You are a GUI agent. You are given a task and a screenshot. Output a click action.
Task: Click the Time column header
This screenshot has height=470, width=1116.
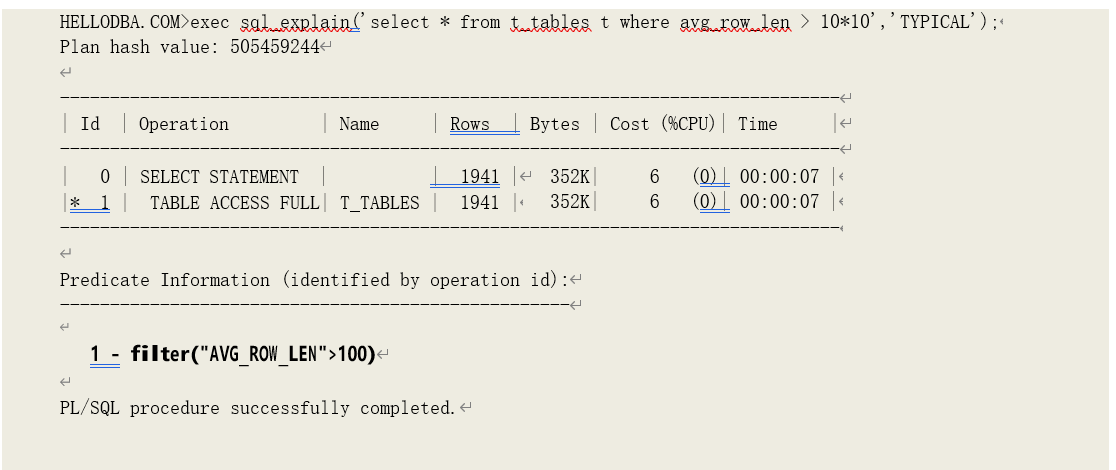757,124
